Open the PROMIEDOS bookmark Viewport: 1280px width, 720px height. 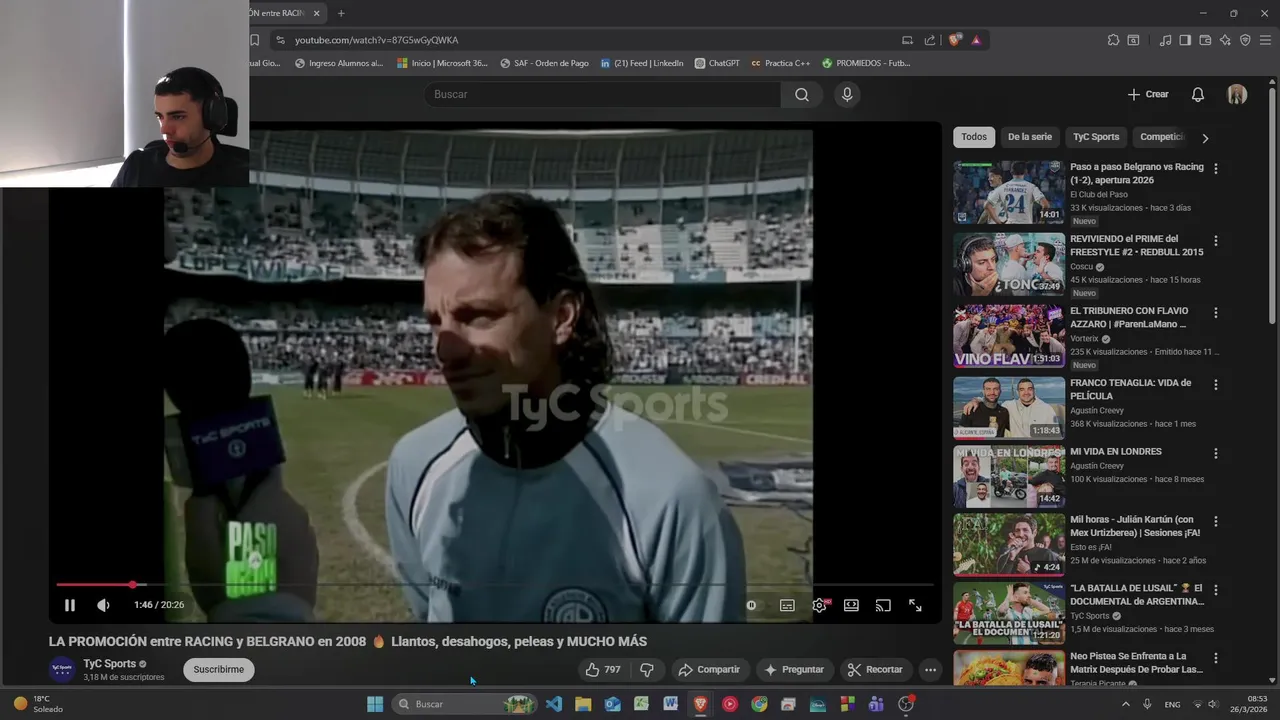point(866,63)
